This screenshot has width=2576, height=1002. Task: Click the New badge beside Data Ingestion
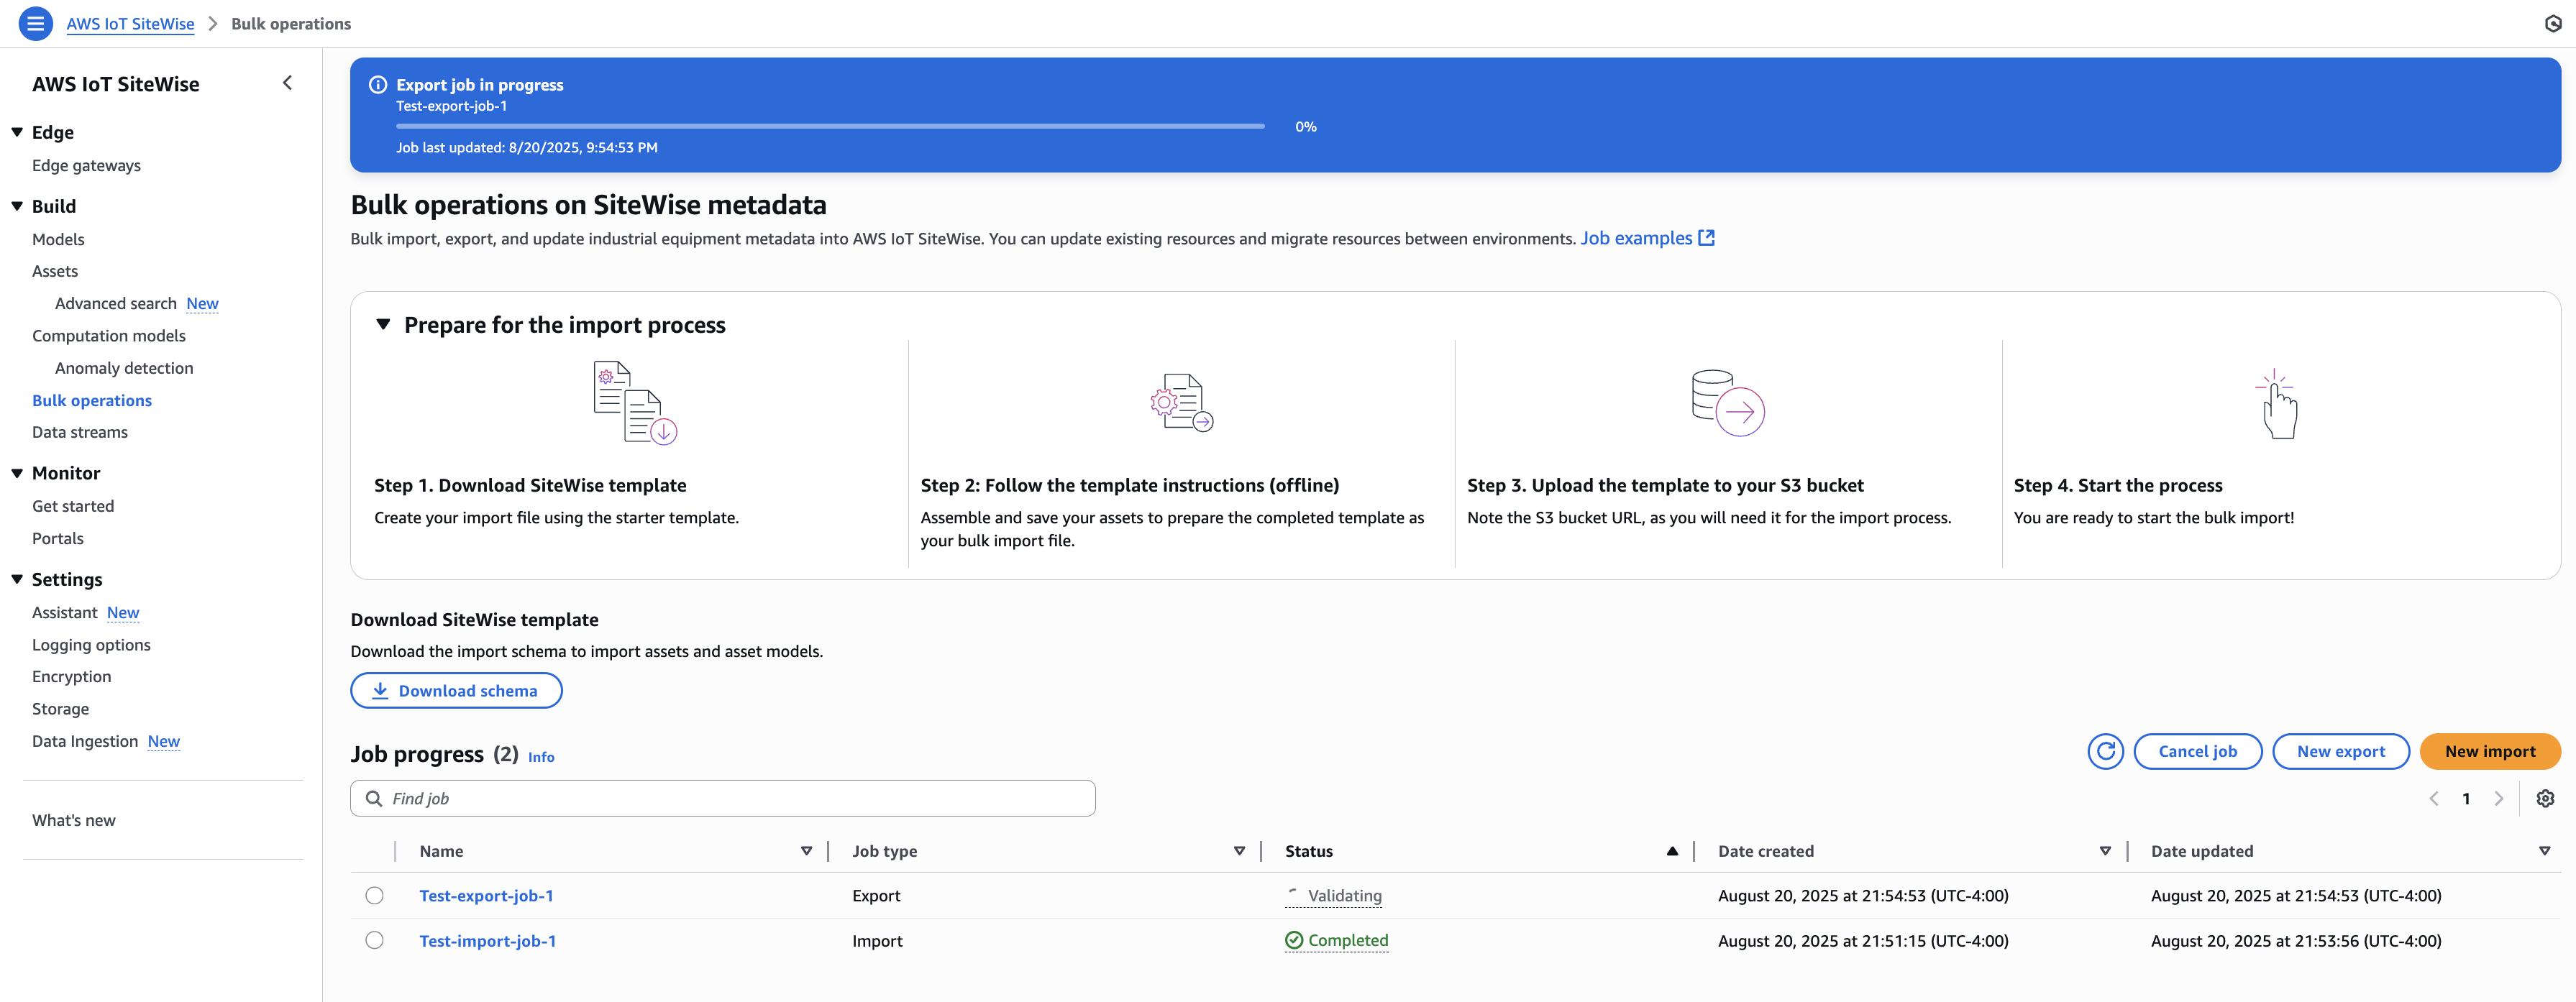[x=164, y=741]
